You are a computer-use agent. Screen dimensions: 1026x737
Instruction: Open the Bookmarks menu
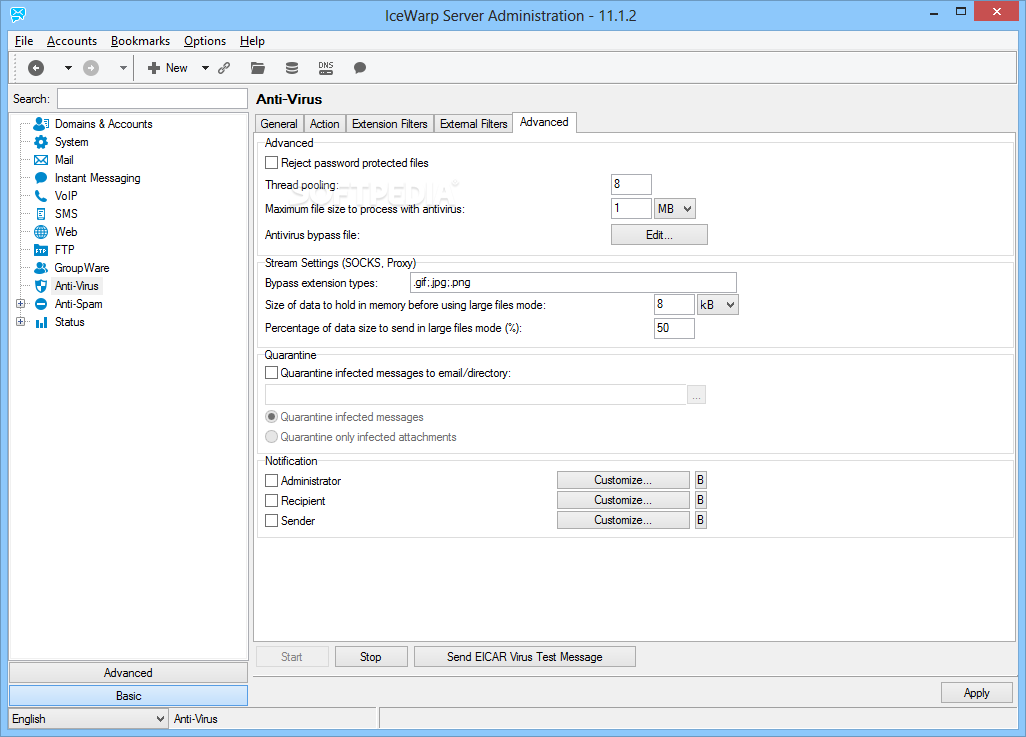(140, 41)
